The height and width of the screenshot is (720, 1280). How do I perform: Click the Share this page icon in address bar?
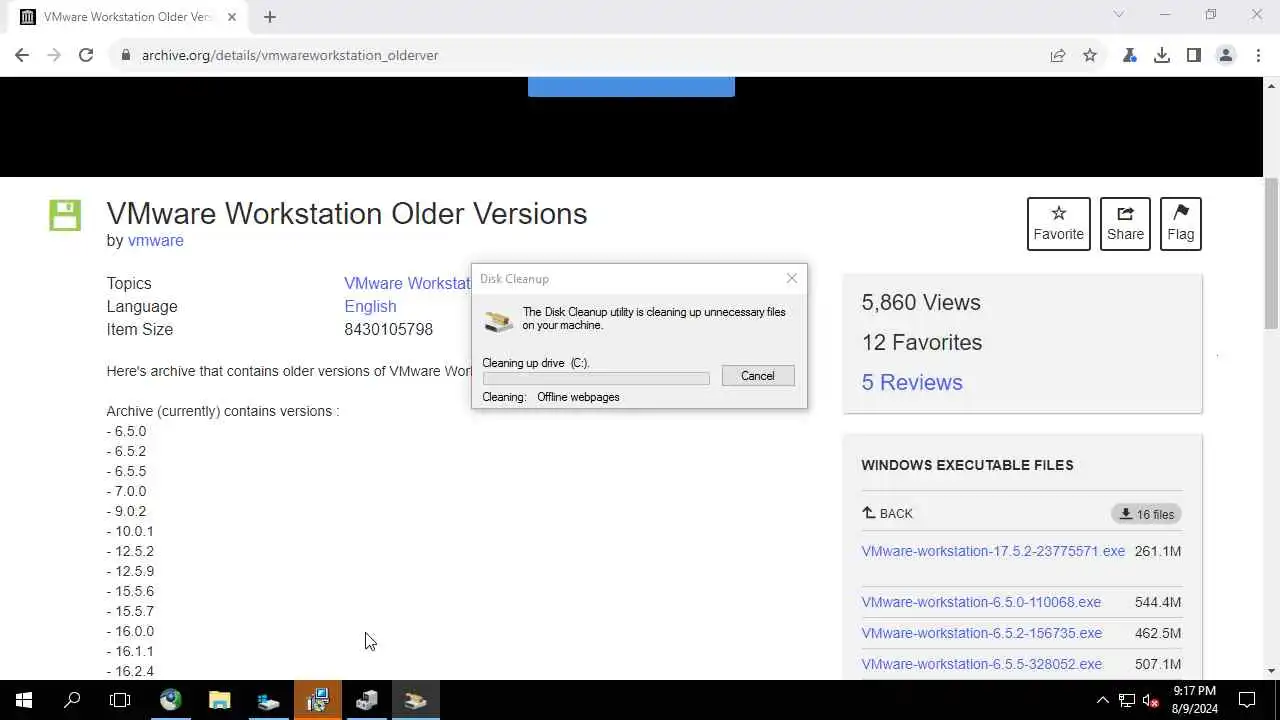(1058, 55)
